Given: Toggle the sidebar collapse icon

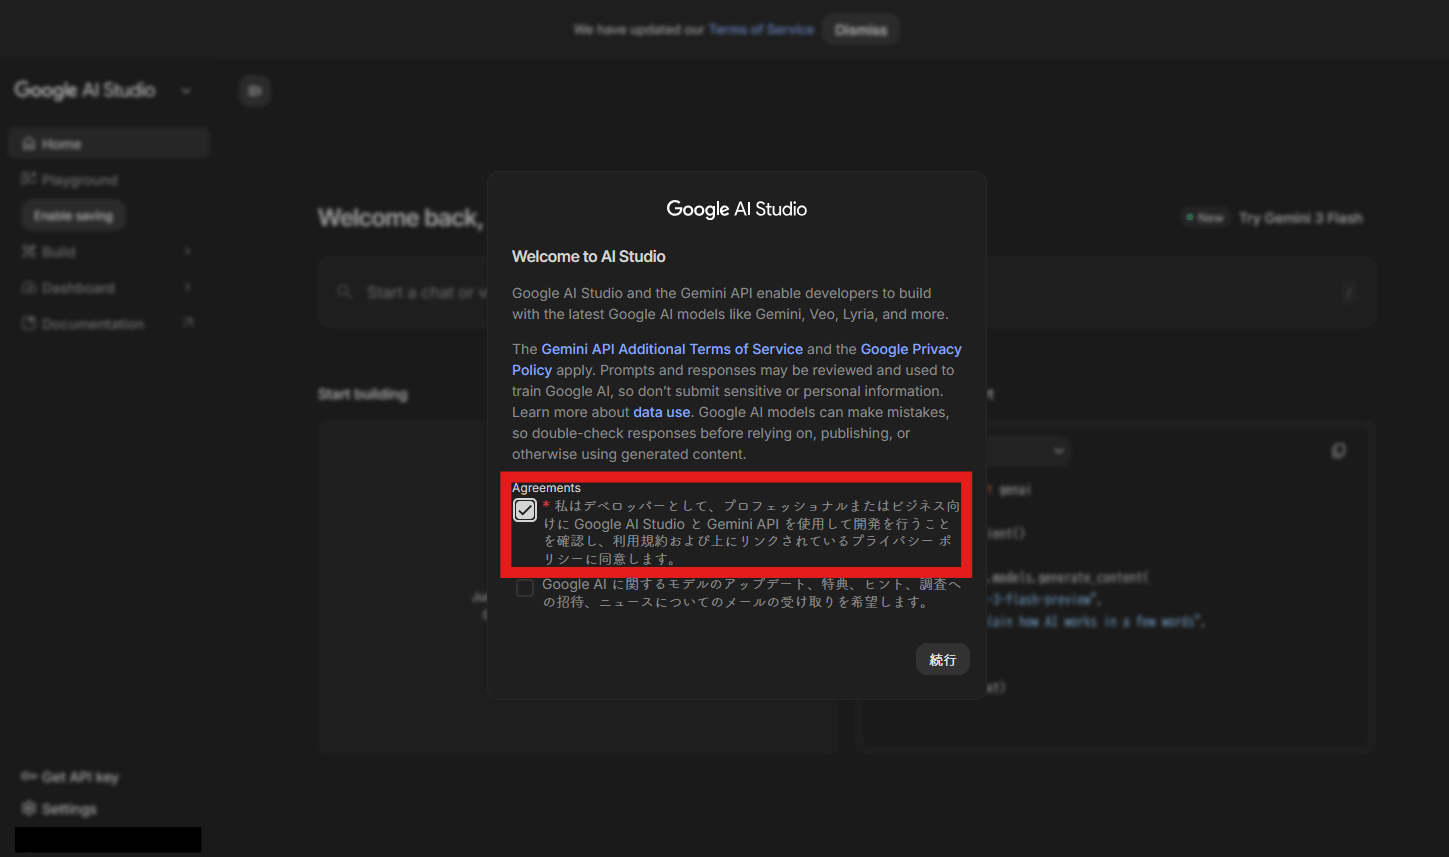Looking at the screenshot, I should pos(255,91).
